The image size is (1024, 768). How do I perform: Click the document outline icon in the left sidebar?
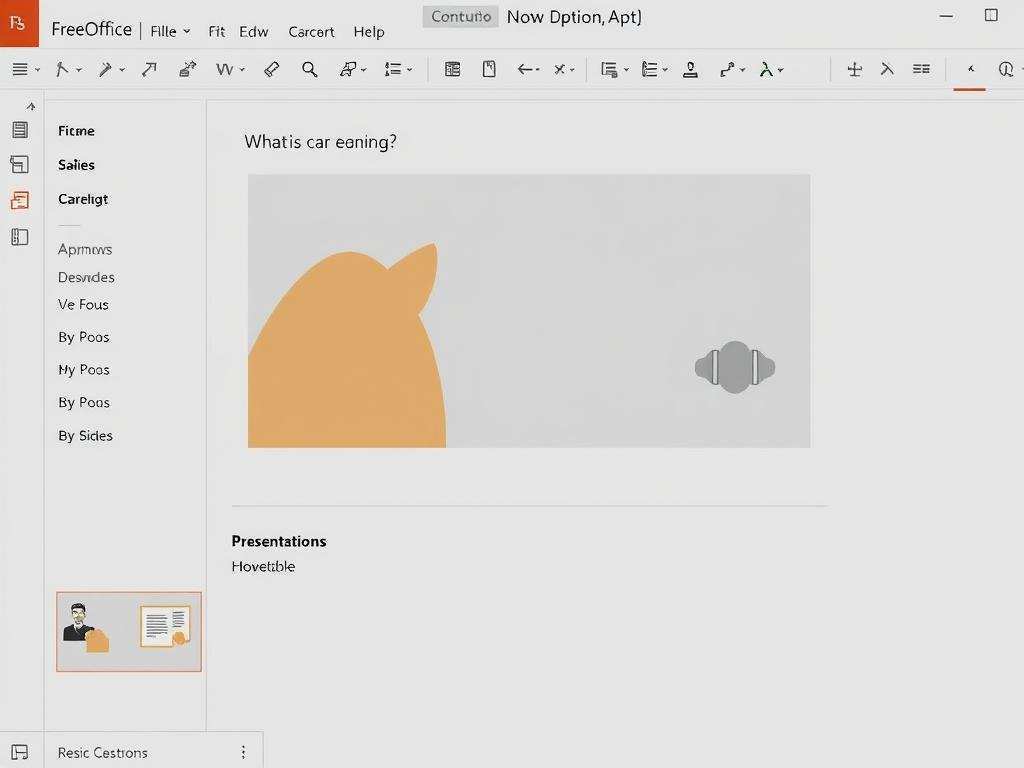[19, 129]
